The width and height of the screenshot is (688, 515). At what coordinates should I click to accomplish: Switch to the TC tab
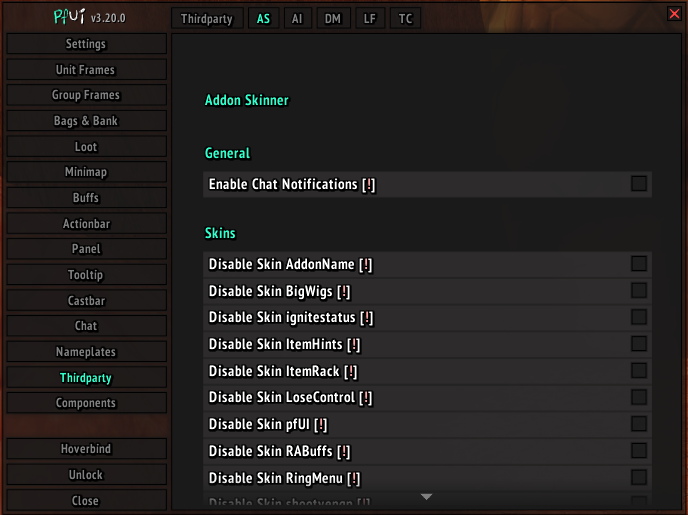(x=405, y=18)
